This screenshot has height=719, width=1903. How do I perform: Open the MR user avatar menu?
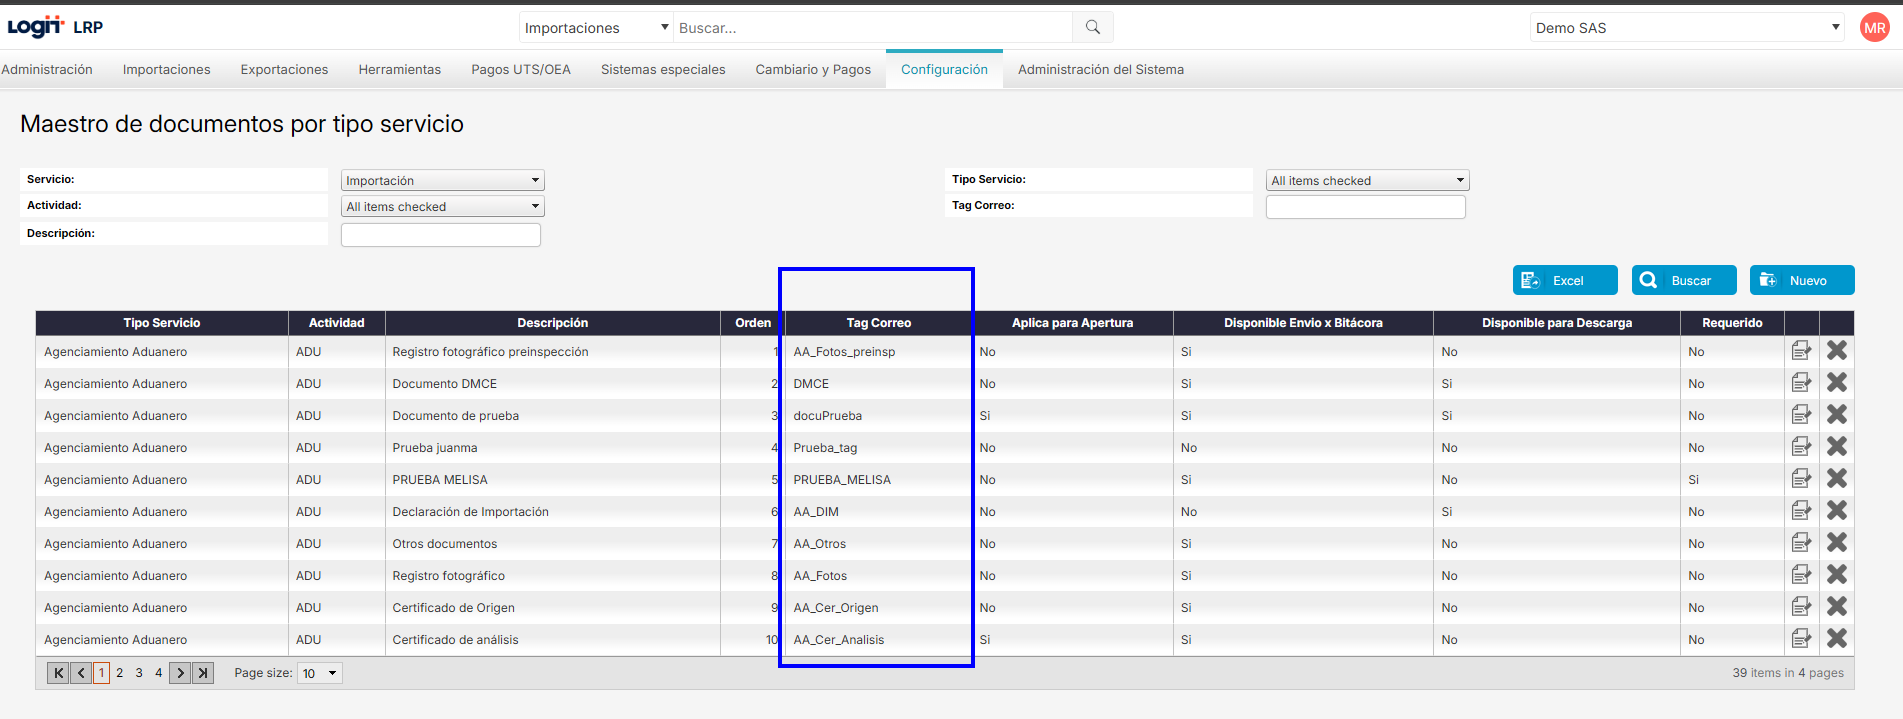pyautogui.click(x=1874, y=28)
